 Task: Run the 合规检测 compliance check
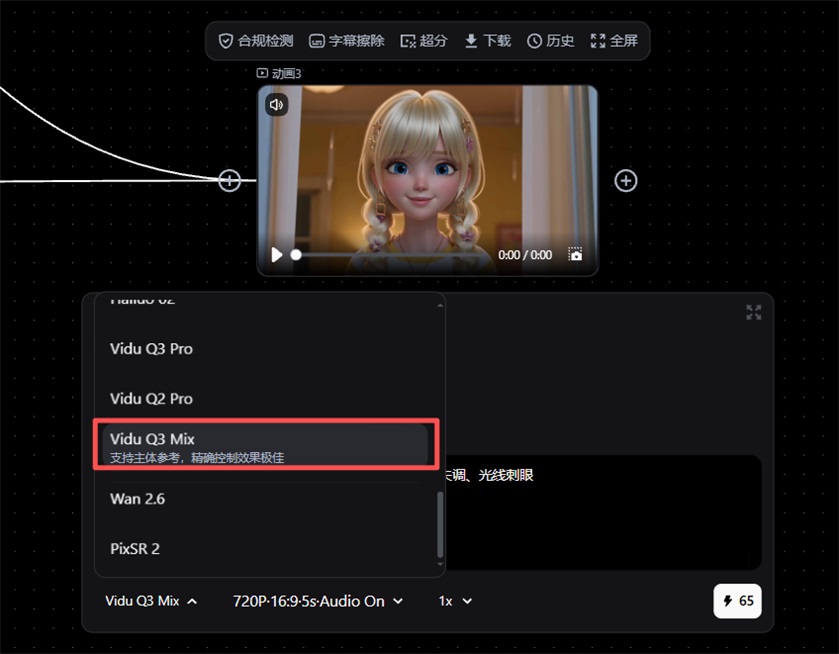[256, 41]
